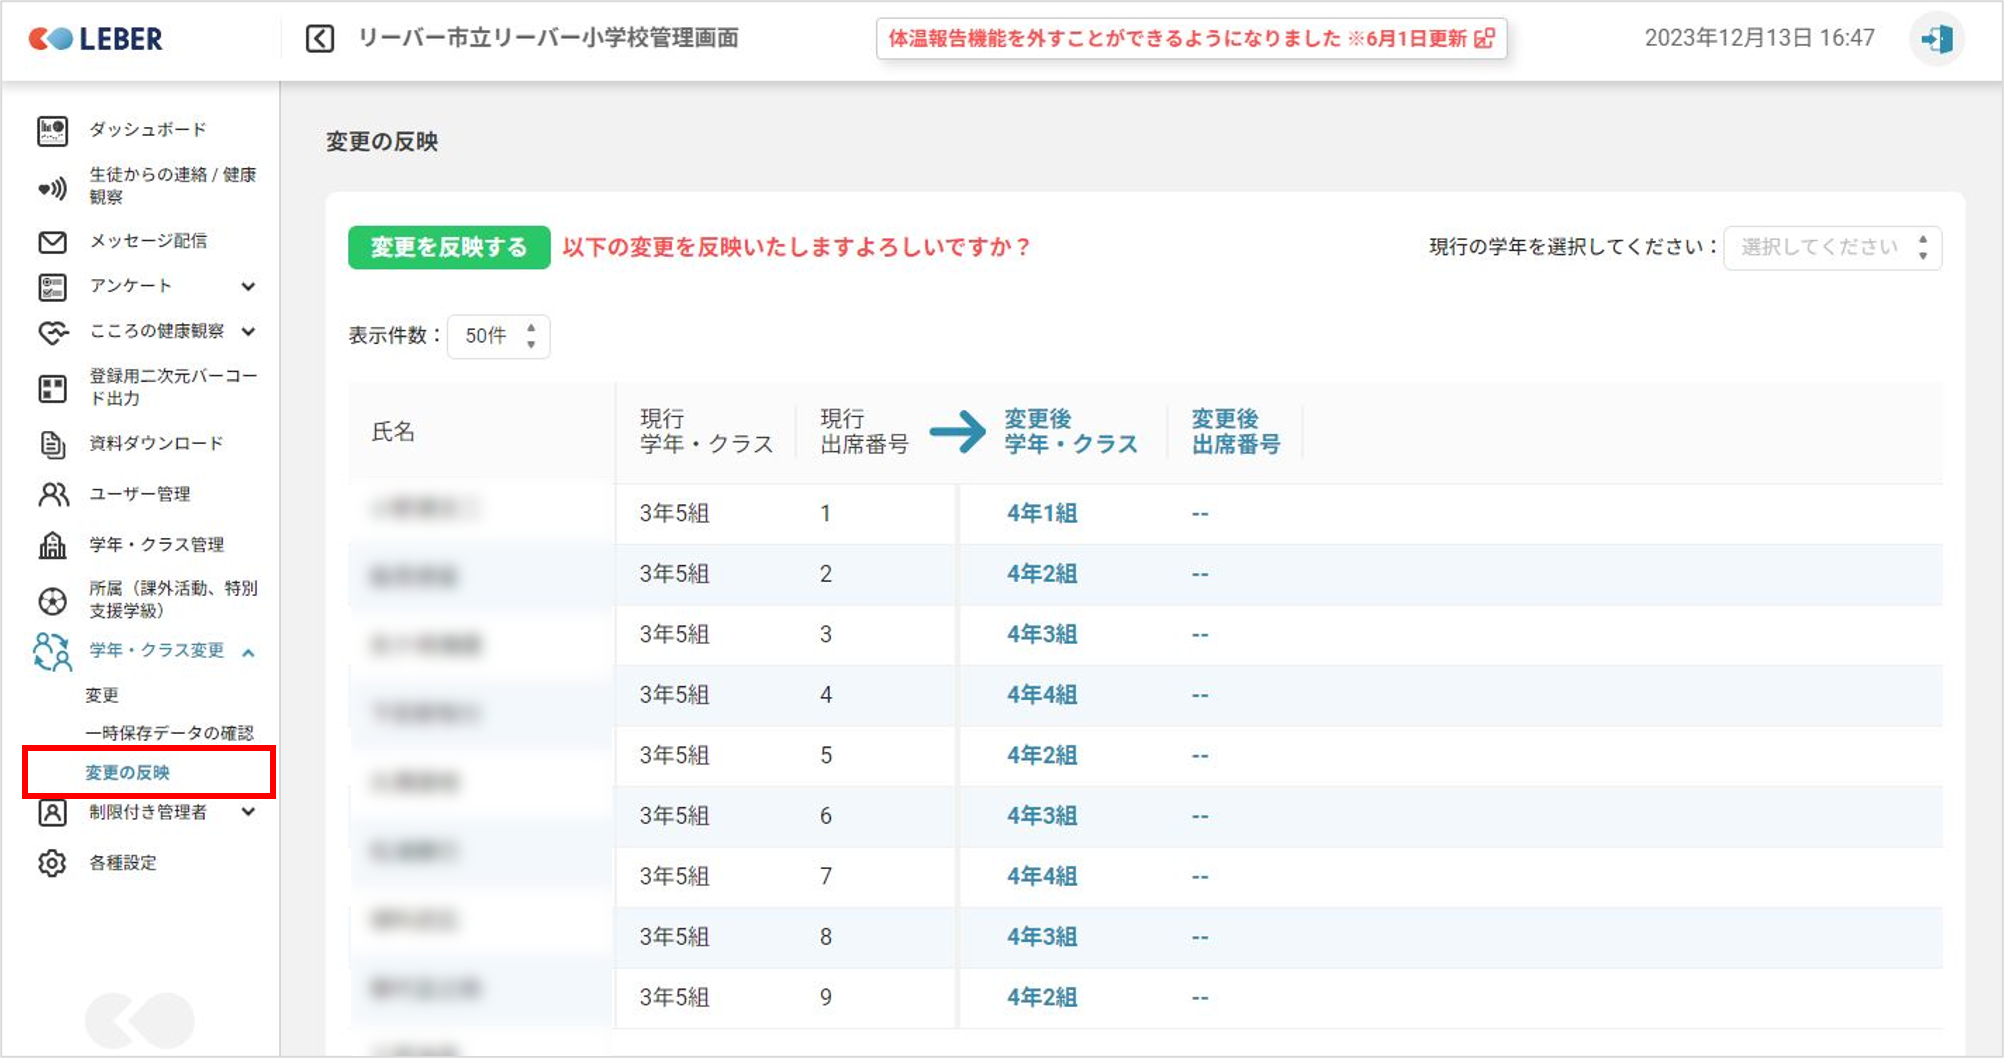Expand the アンケート menu chevron
Image resolution: width=2004 pixels, height=1058 pixels.
tap(248, 287)
